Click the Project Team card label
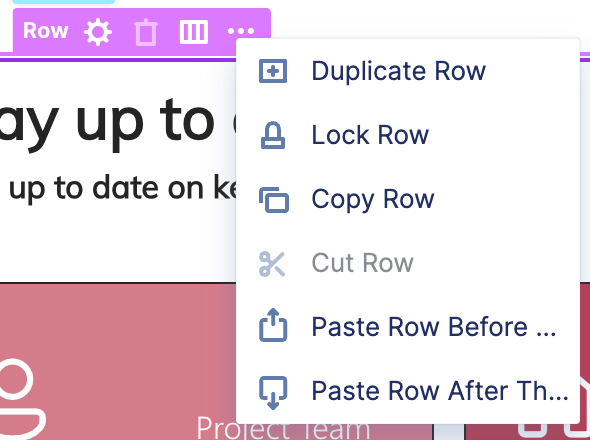Image resolution: width=590 pixels, height=440 pixels. (x=283, y=428)
